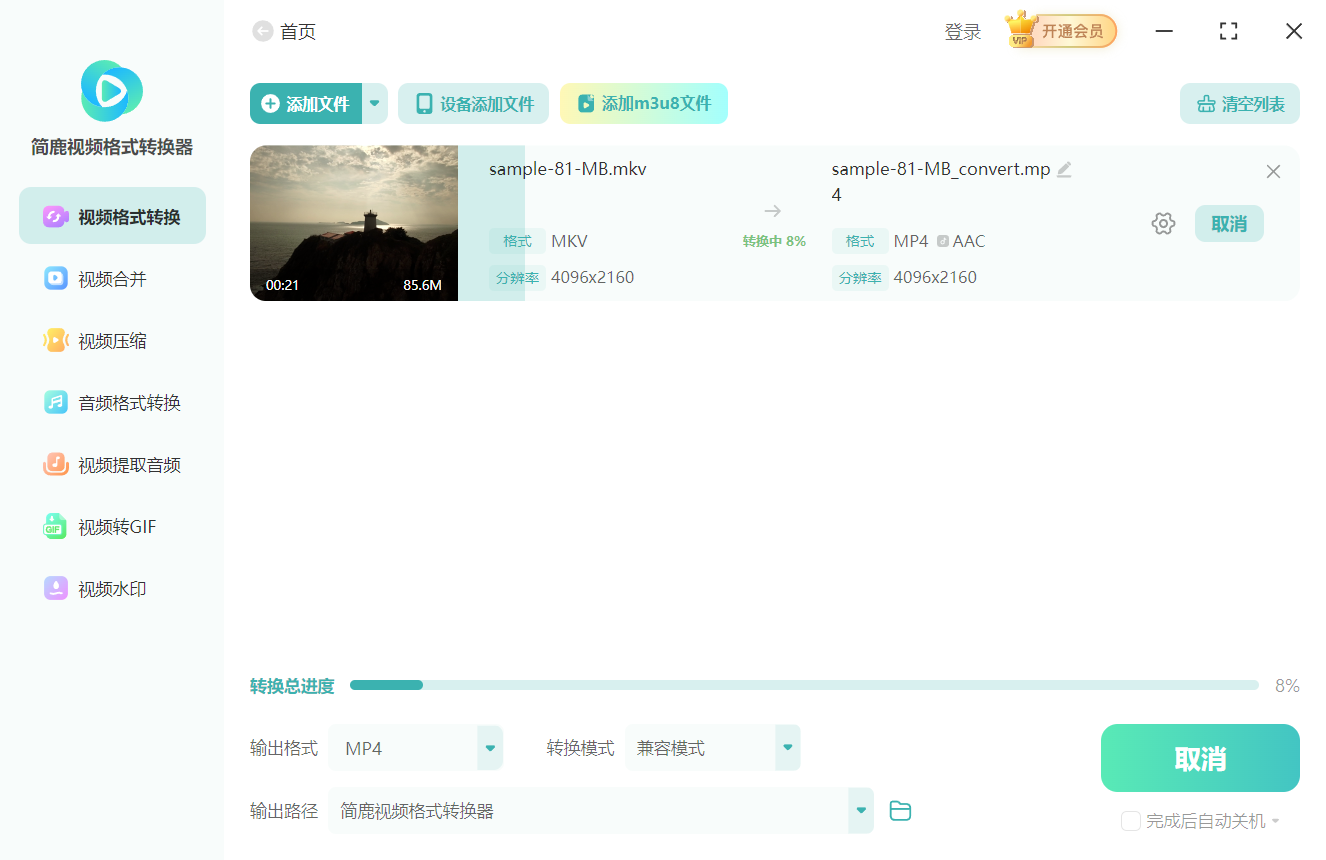This screenshot has width=1326, height=860.
Task: Click the sample-81-MB.mkv file name
Action: click(568, 169)
